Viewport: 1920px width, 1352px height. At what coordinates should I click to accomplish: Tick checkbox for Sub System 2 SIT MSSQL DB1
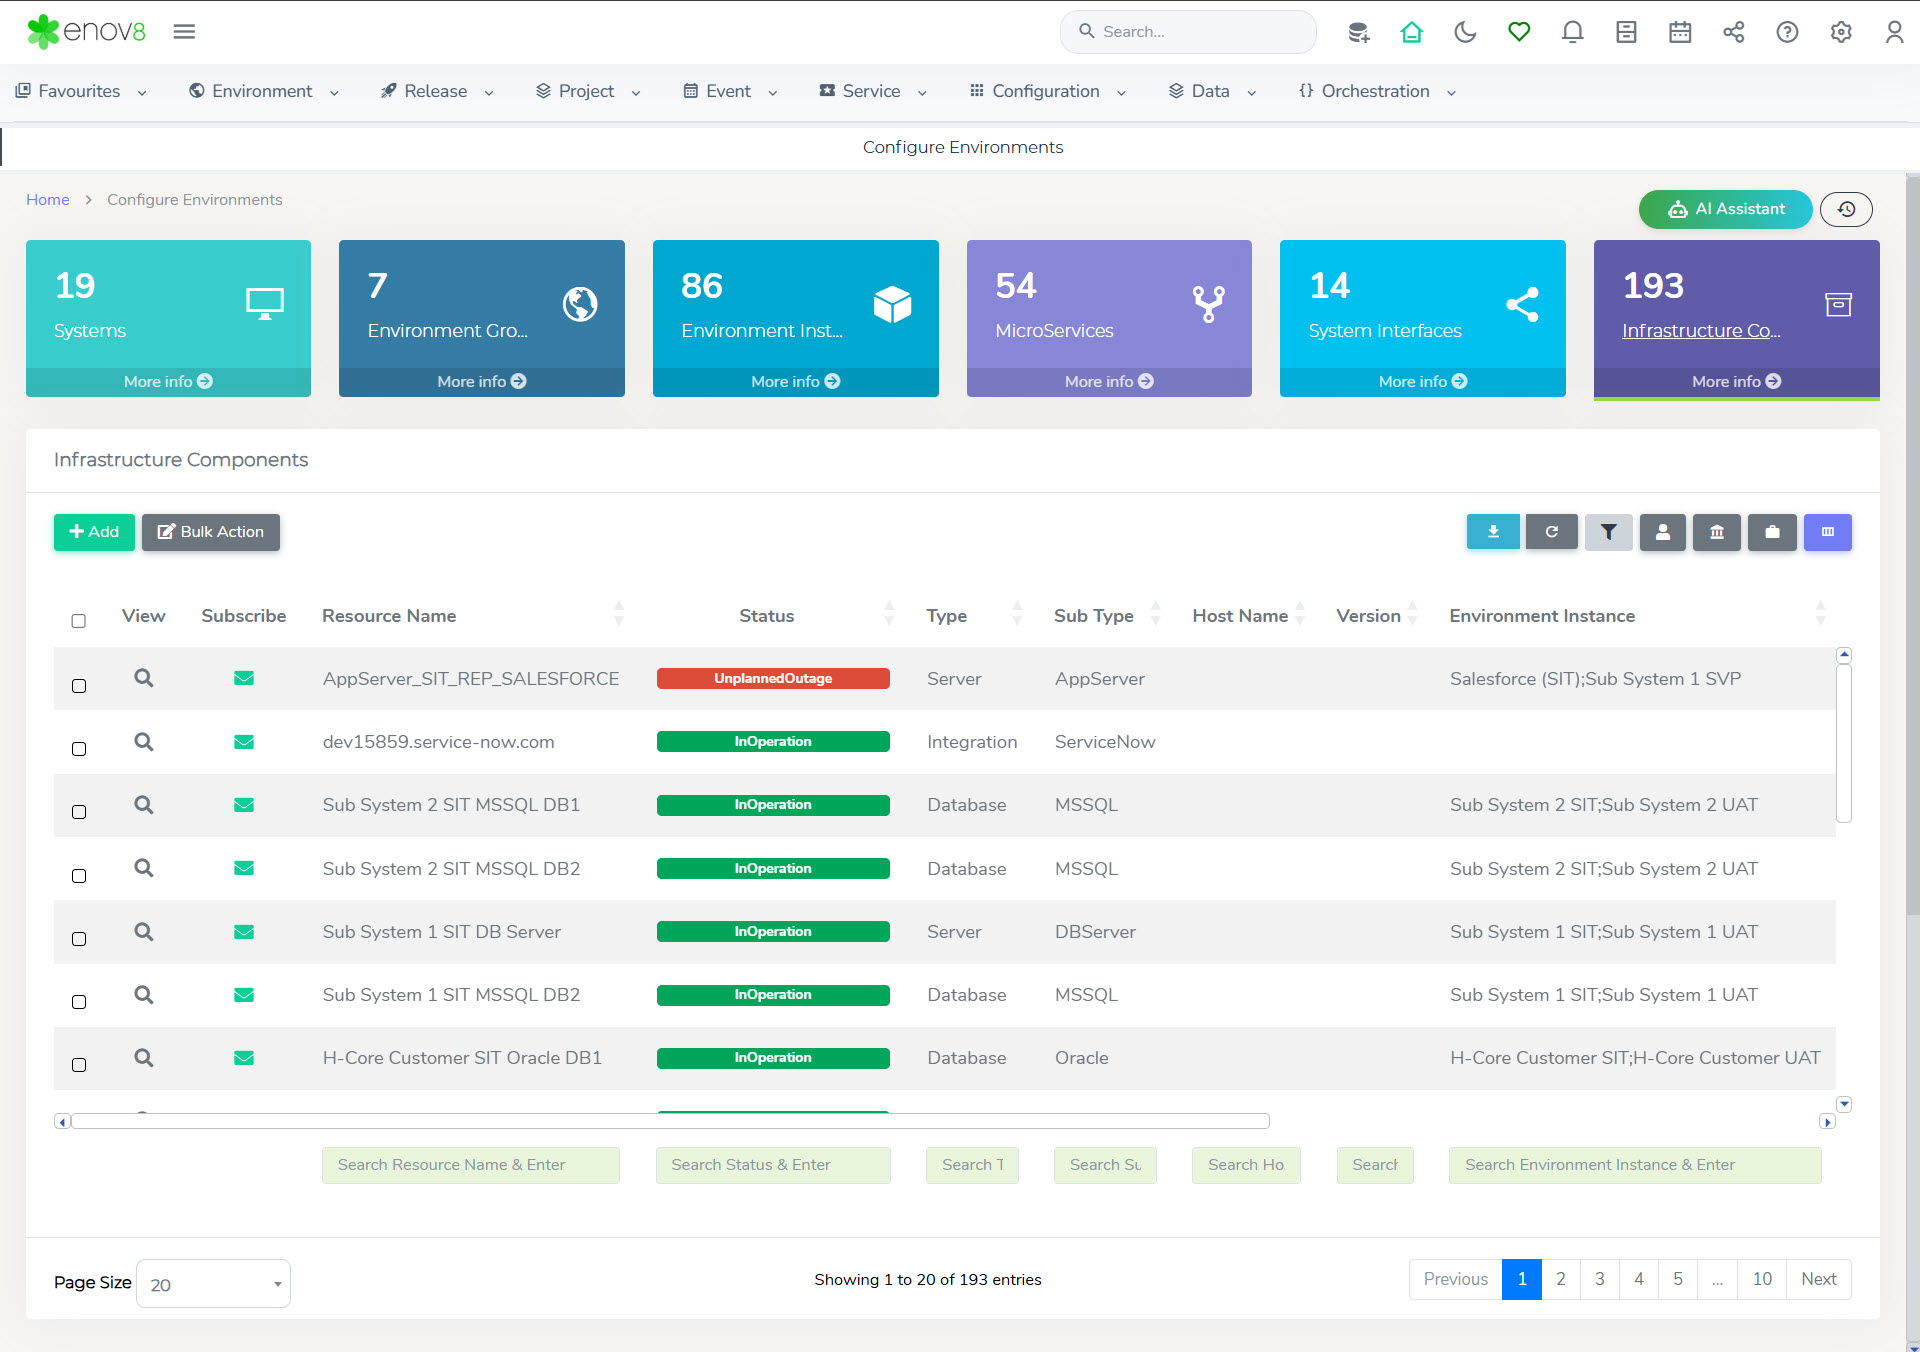click(79, 812)
